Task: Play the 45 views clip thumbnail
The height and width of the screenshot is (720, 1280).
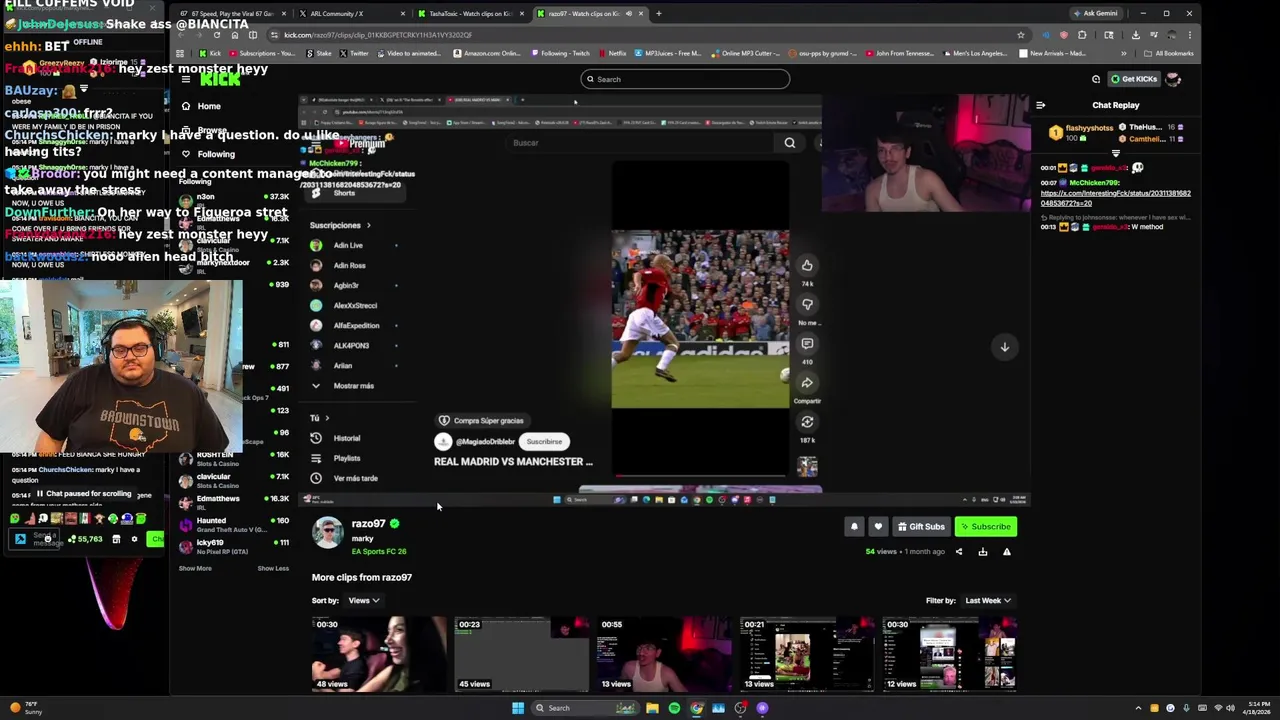Action: click(x=522, y=654)
